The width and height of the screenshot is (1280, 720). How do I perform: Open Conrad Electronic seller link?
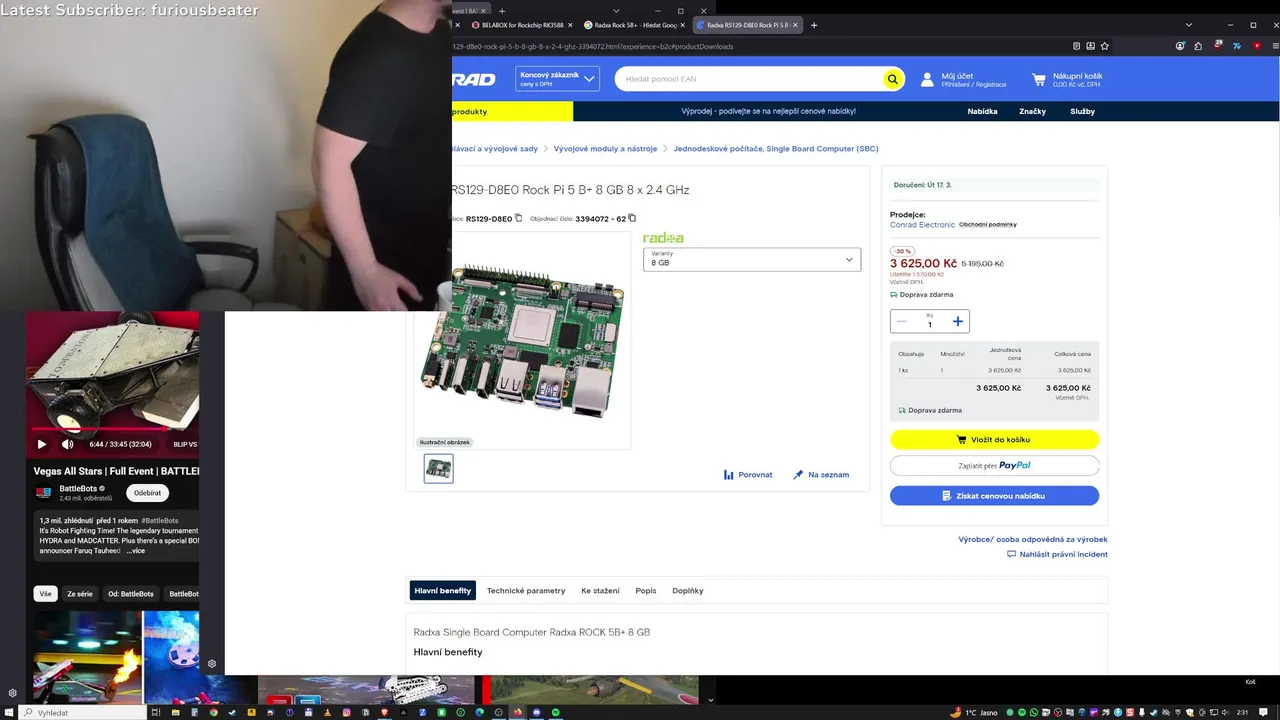[922, 225]
